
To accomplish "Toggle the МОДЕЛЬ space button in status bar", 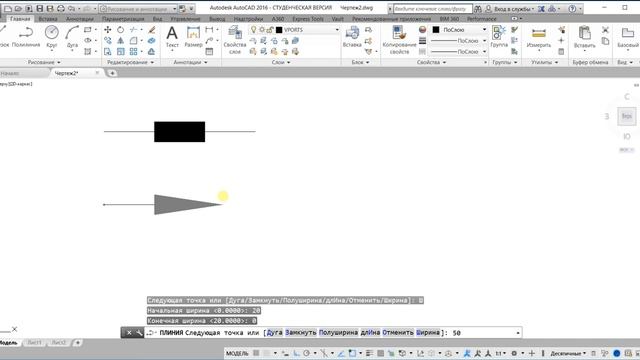I will (237, 353).
